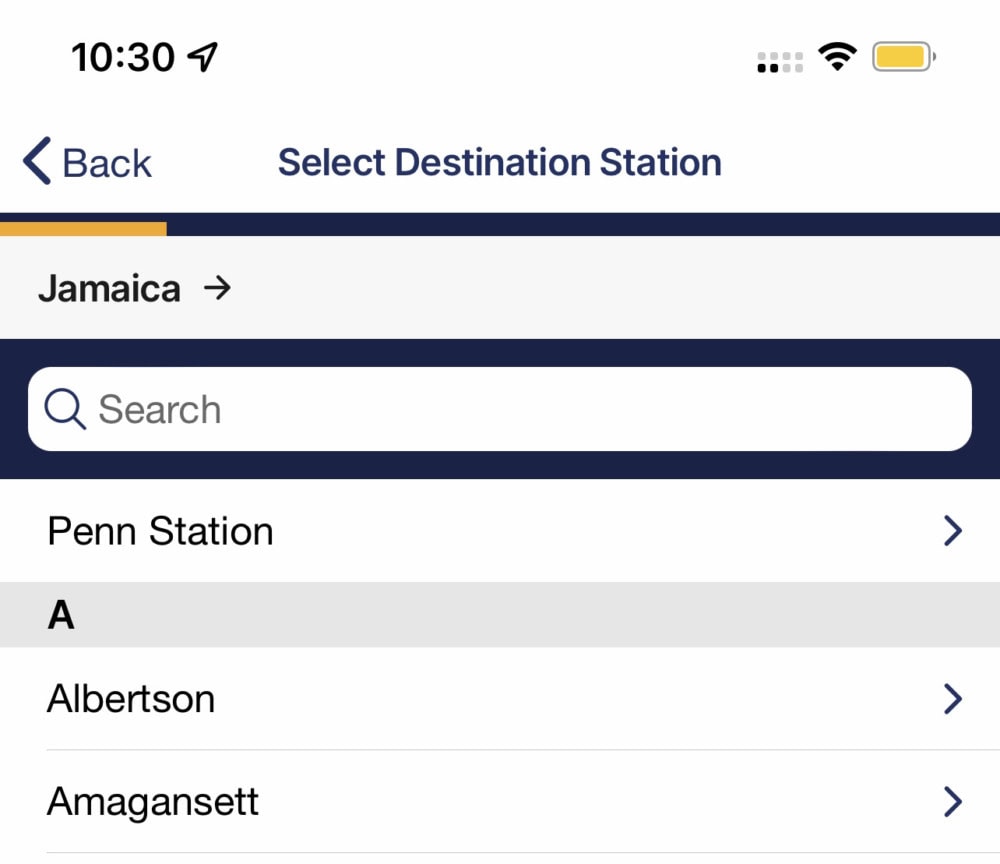Tap the orange progress bar segment

point(83,229)
